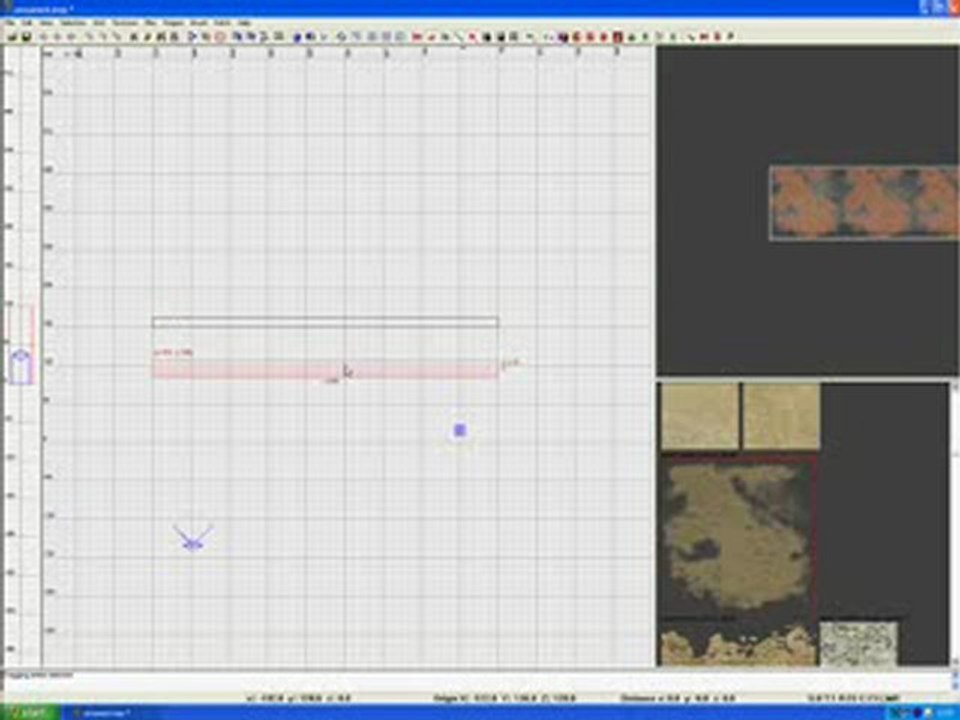This screenshot has height=720, width=960.
Task: Pick the first beige texture thumbnail
Action: (x=700, y=416)
